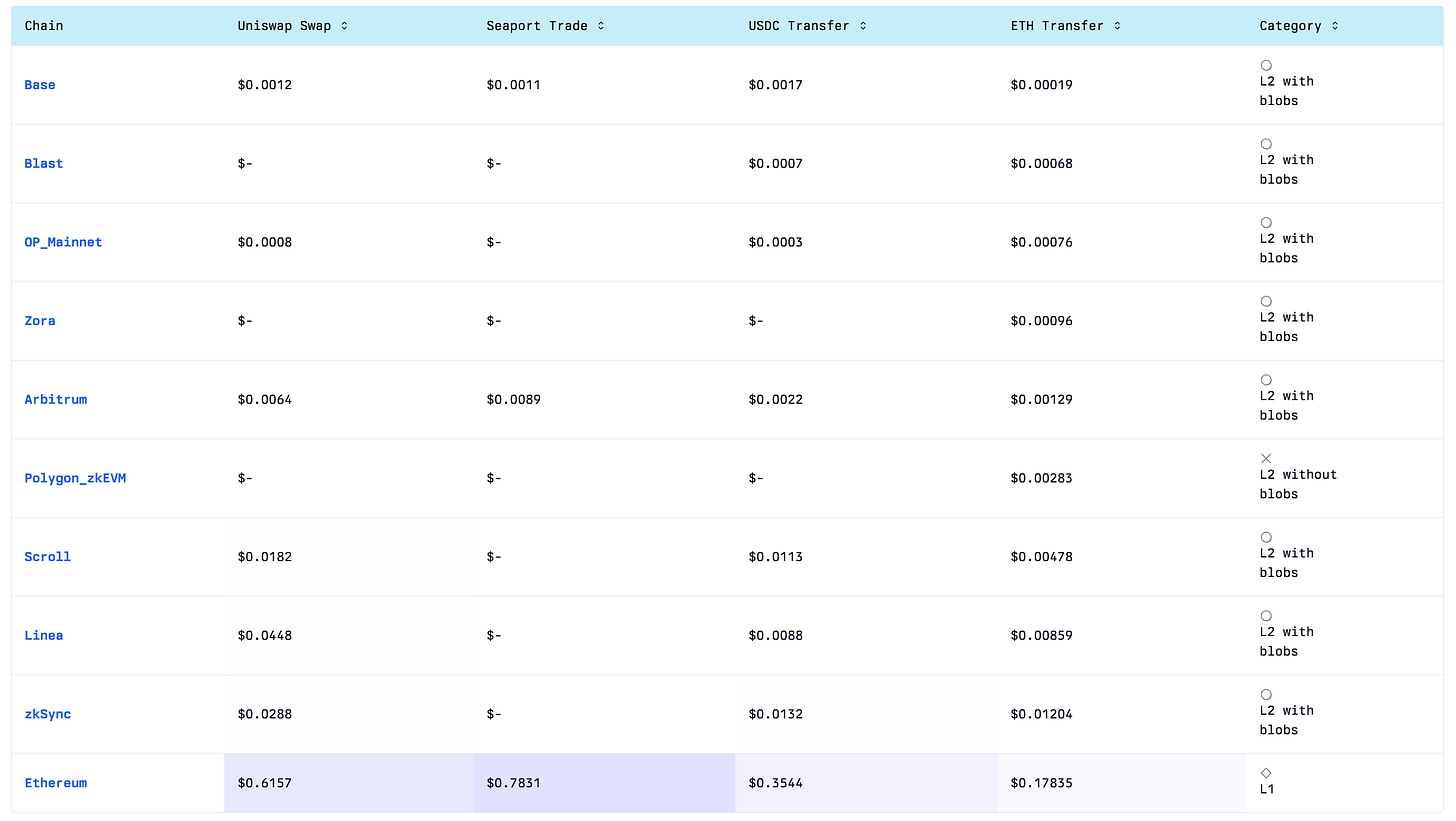Click circle icon in Base category cell
The width and height of the screenshot is (1456, 821).
point(1266,65)
